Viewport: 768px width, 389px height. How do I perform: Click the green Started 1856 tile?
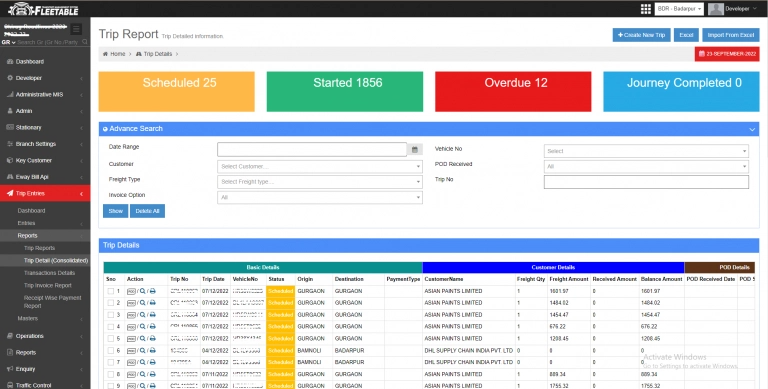click(345, 92)
